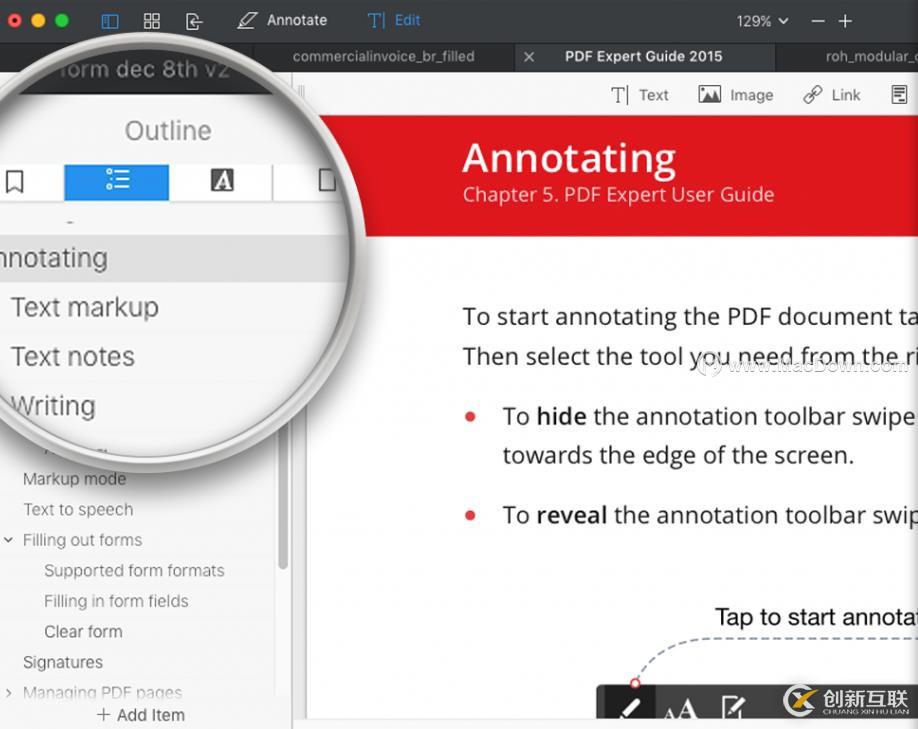918x729 pixels.
Task: Select the PDF Expert Guide 2015 tab
Action: [x=643, y=57]
